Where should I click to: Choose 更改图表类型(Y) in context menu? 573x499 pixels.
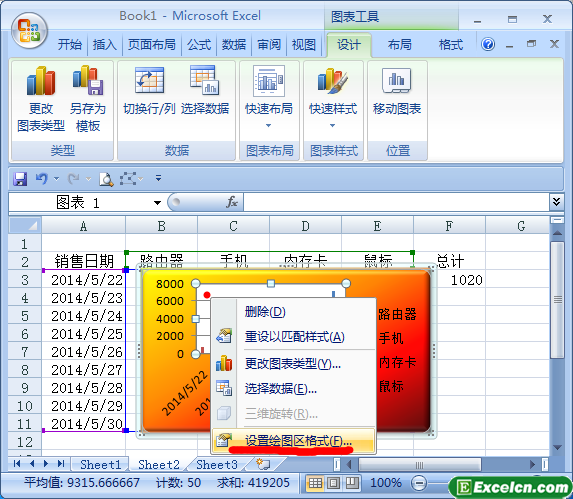pos(293,364)
